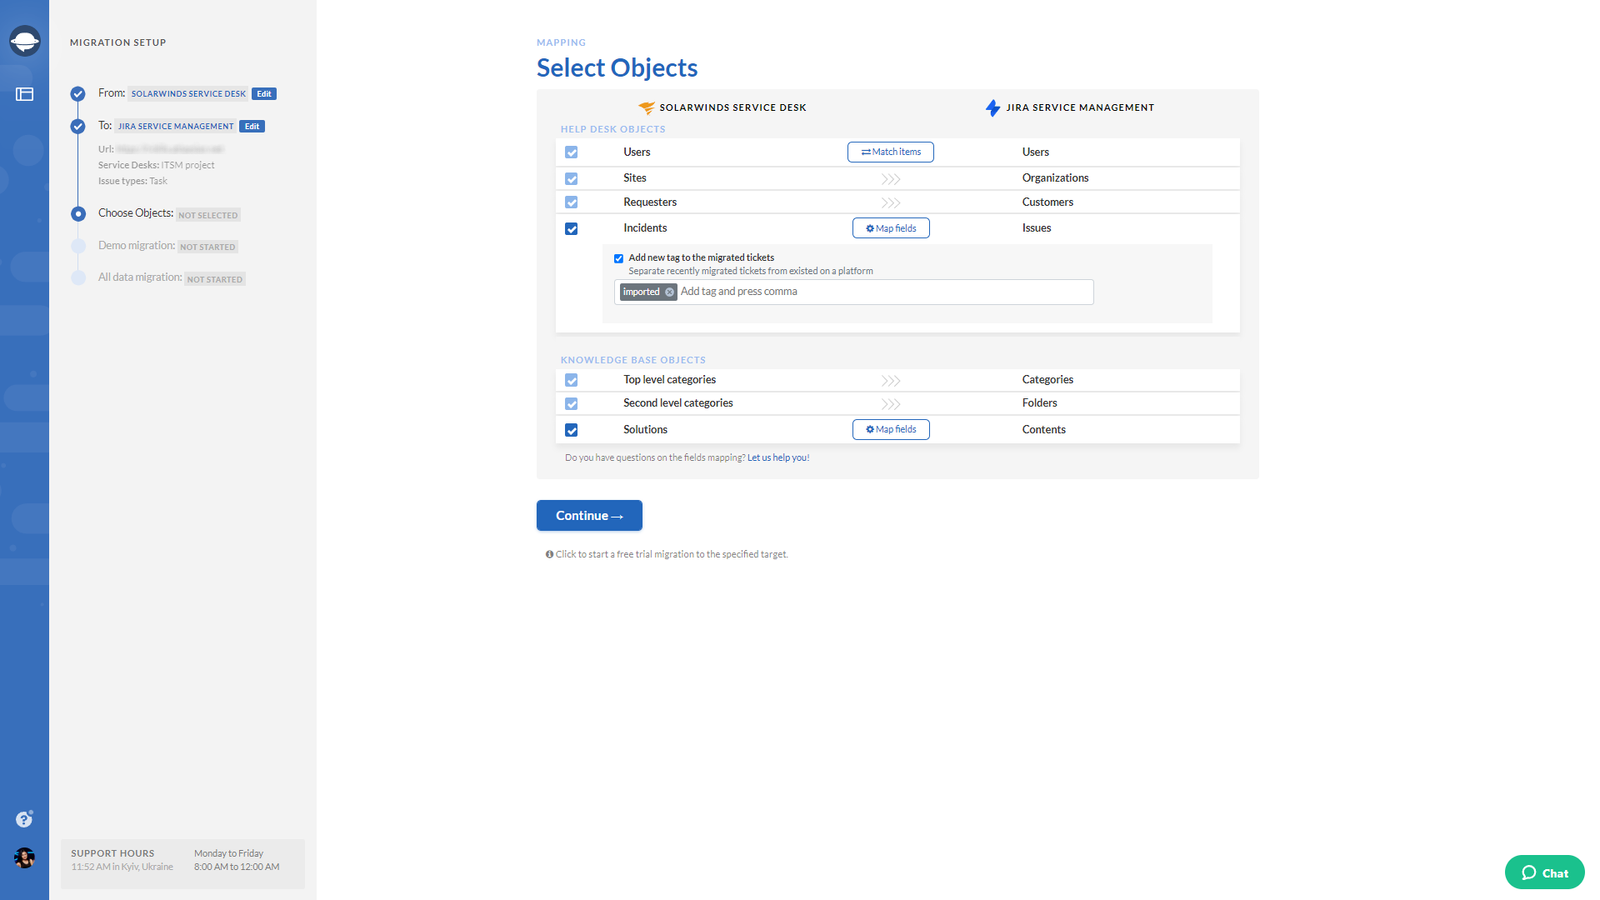This screenshot has width=1600, height=900.
Task: Click the arrows icon in the Sites row
Action: (x=891, y=179)
